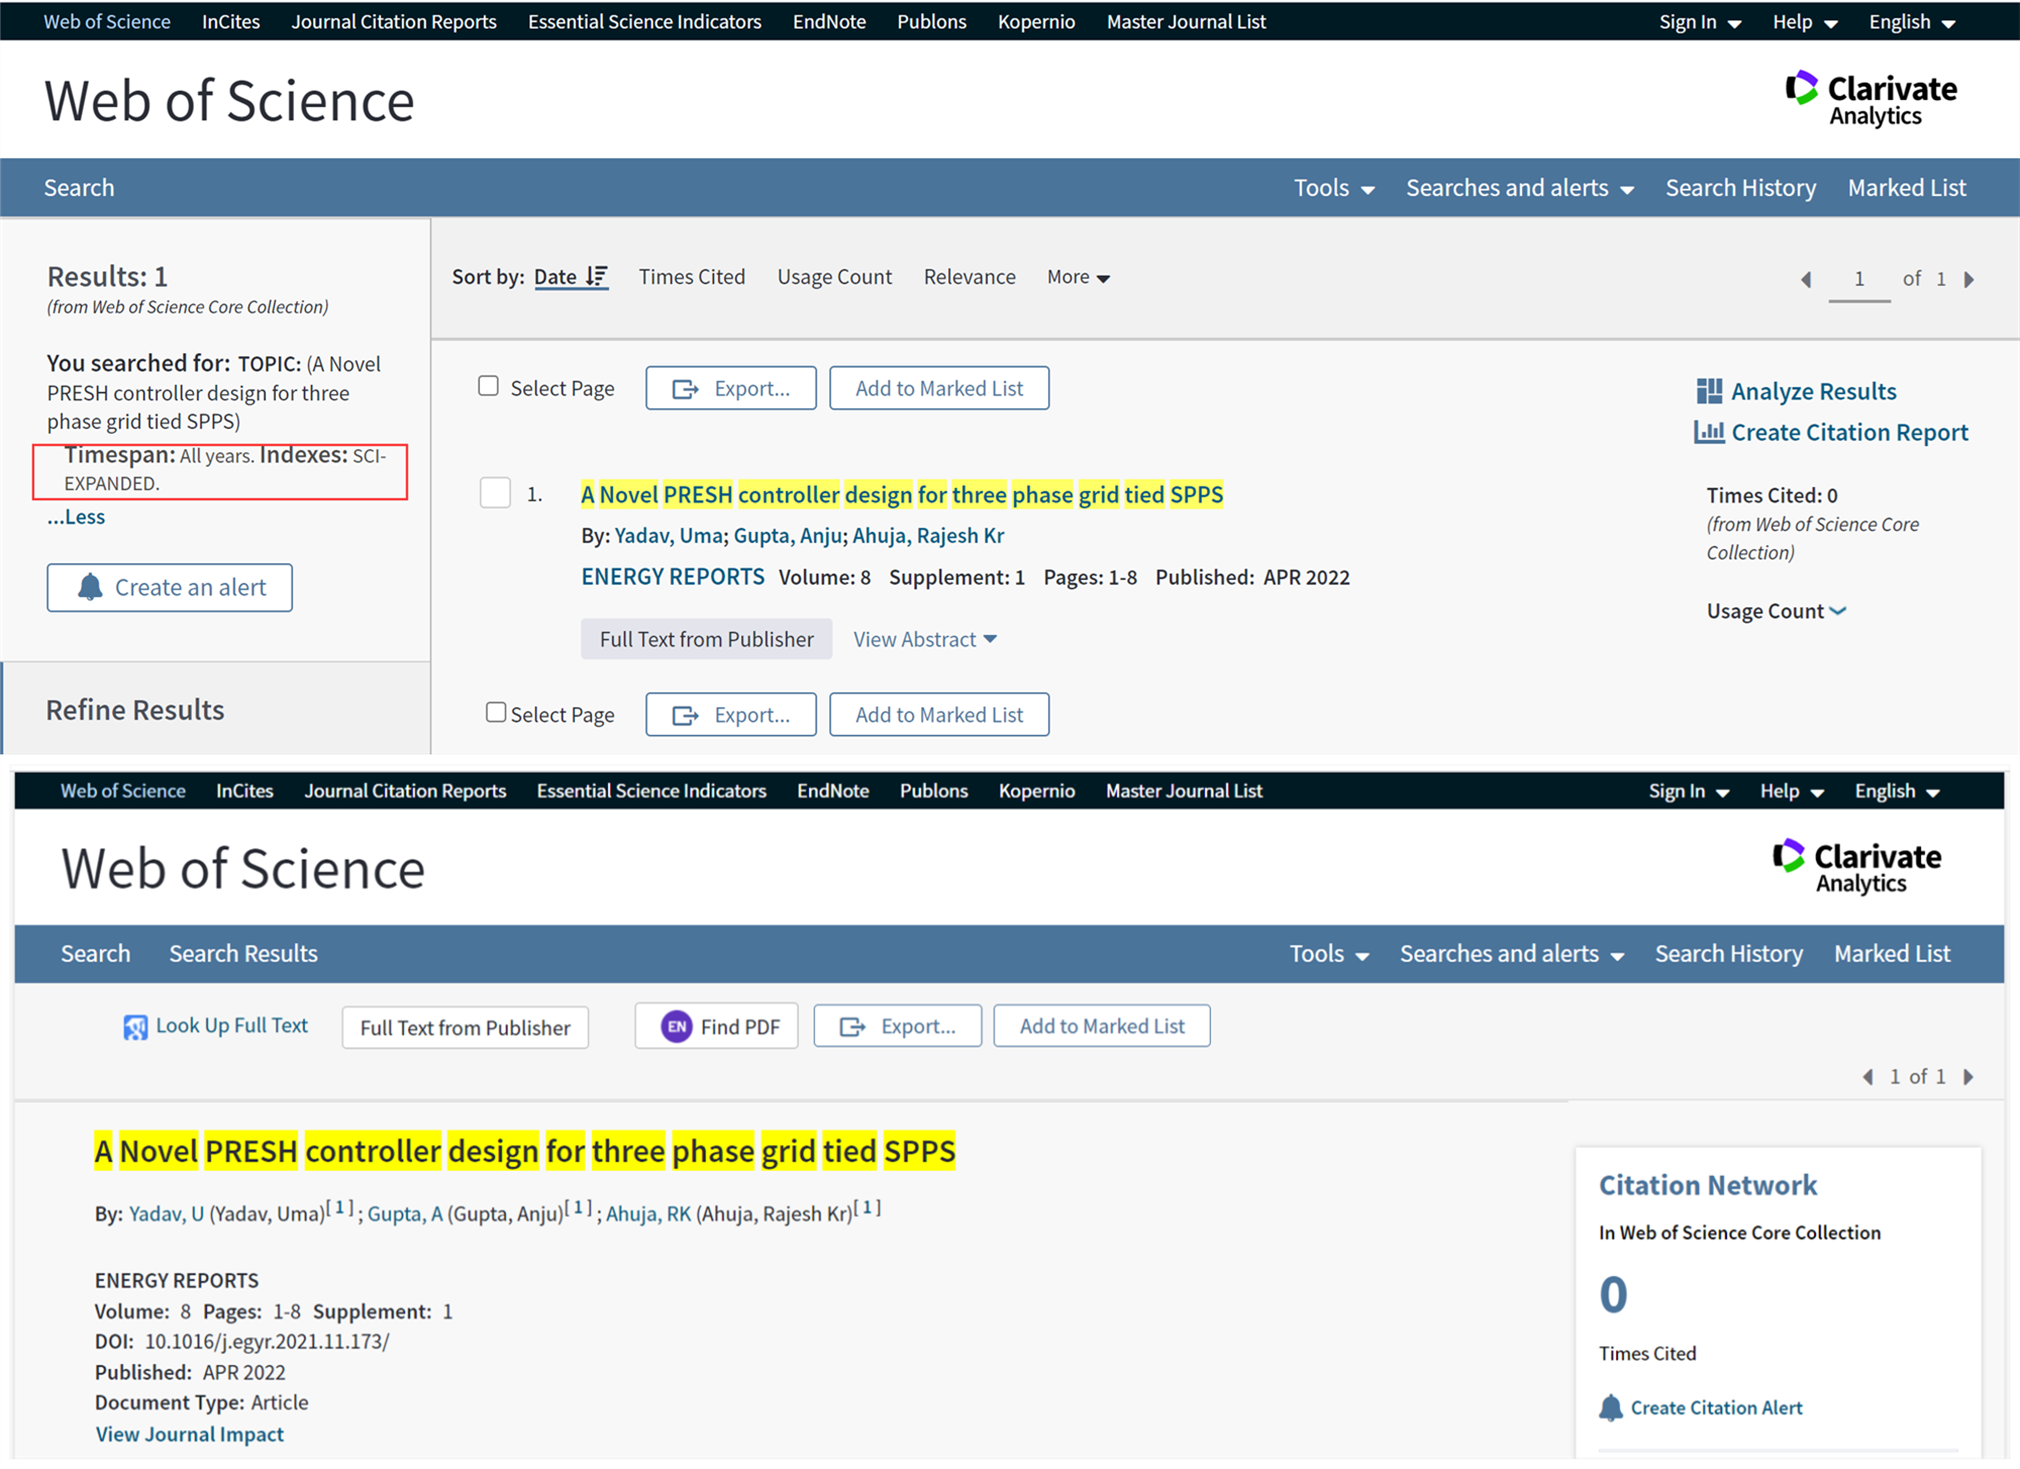Open Marked List in top window
2020x1469 pixels.
(1907, 188)
